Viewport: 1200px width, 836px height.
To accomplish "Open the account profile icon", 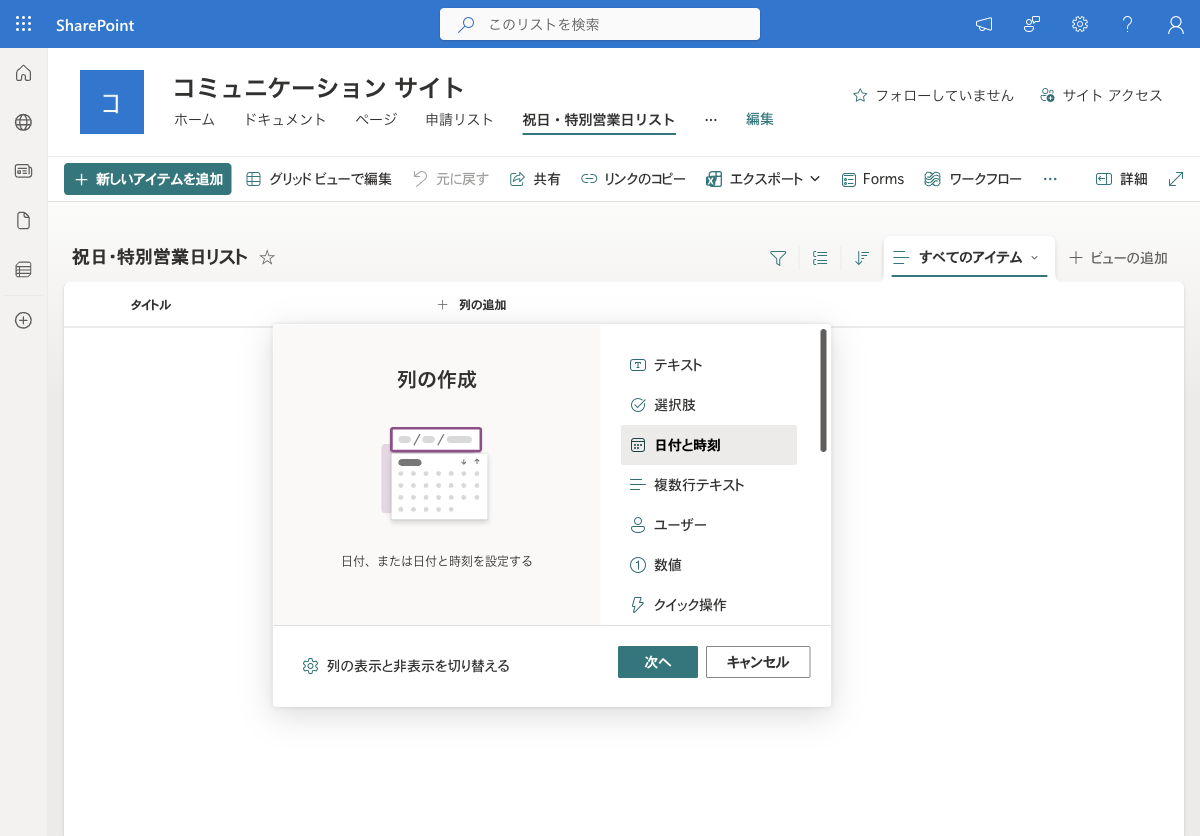I will [x=1176, y=24].
